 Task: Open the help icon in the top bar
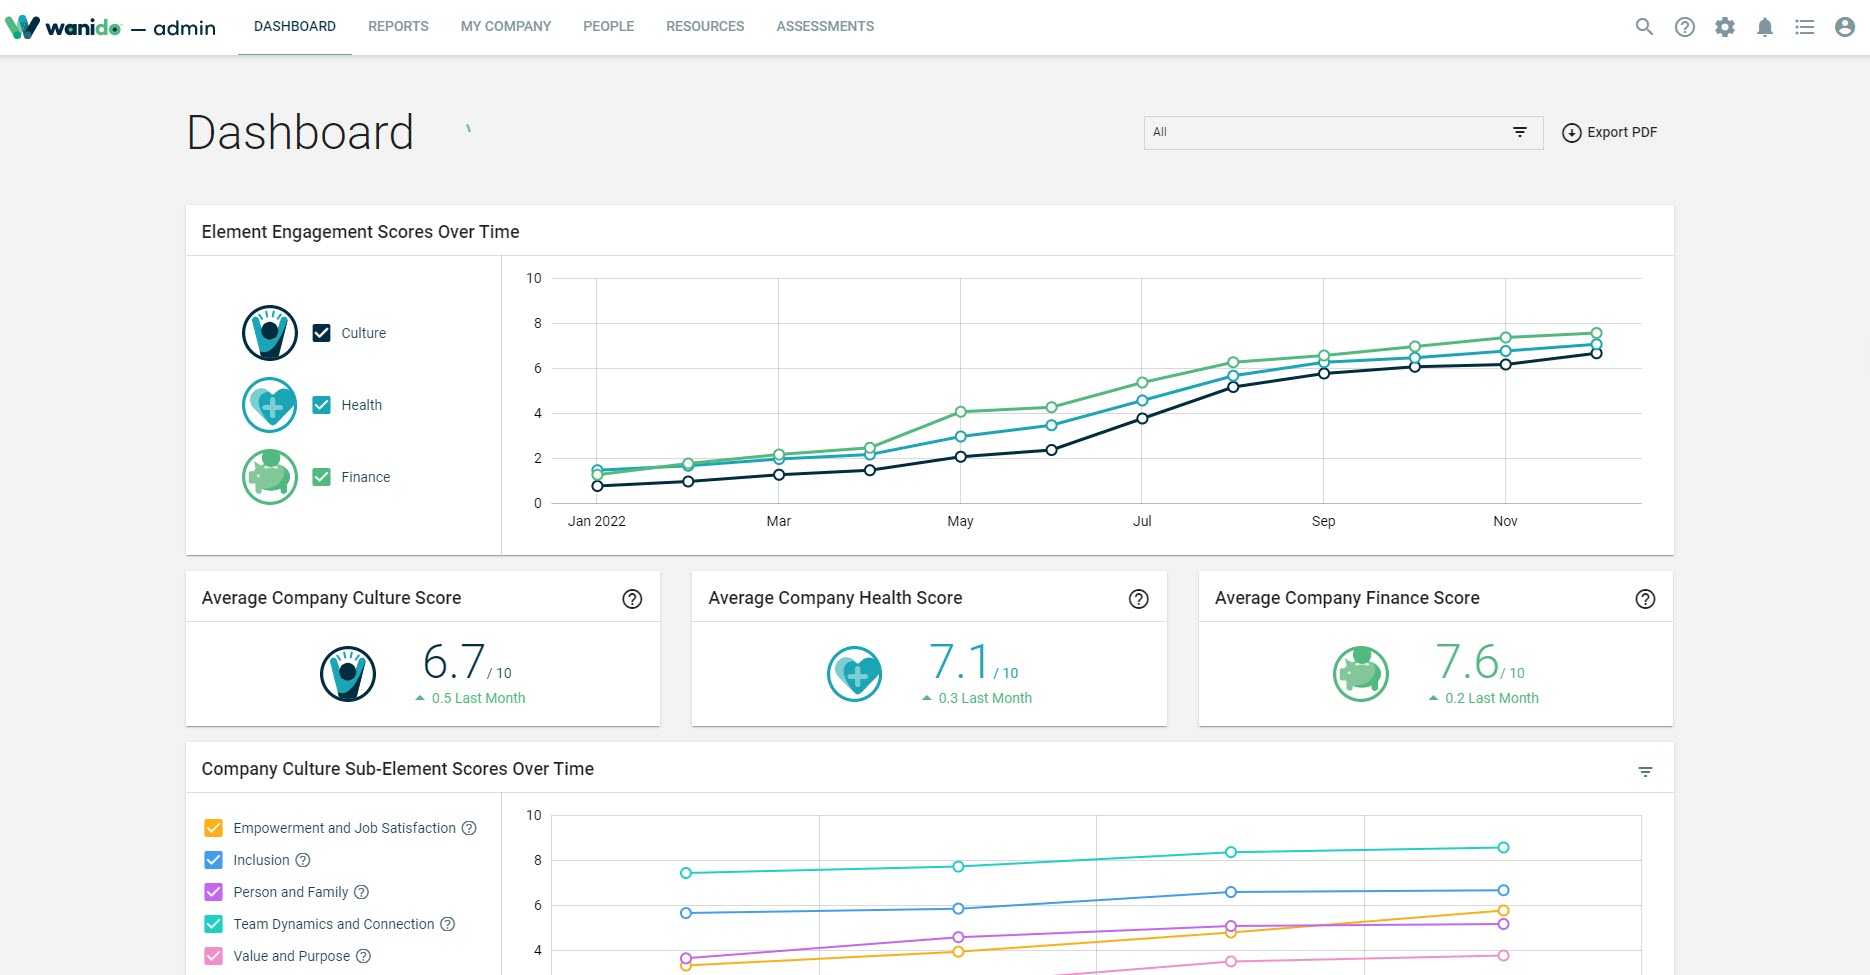[x=1684, y=26]
